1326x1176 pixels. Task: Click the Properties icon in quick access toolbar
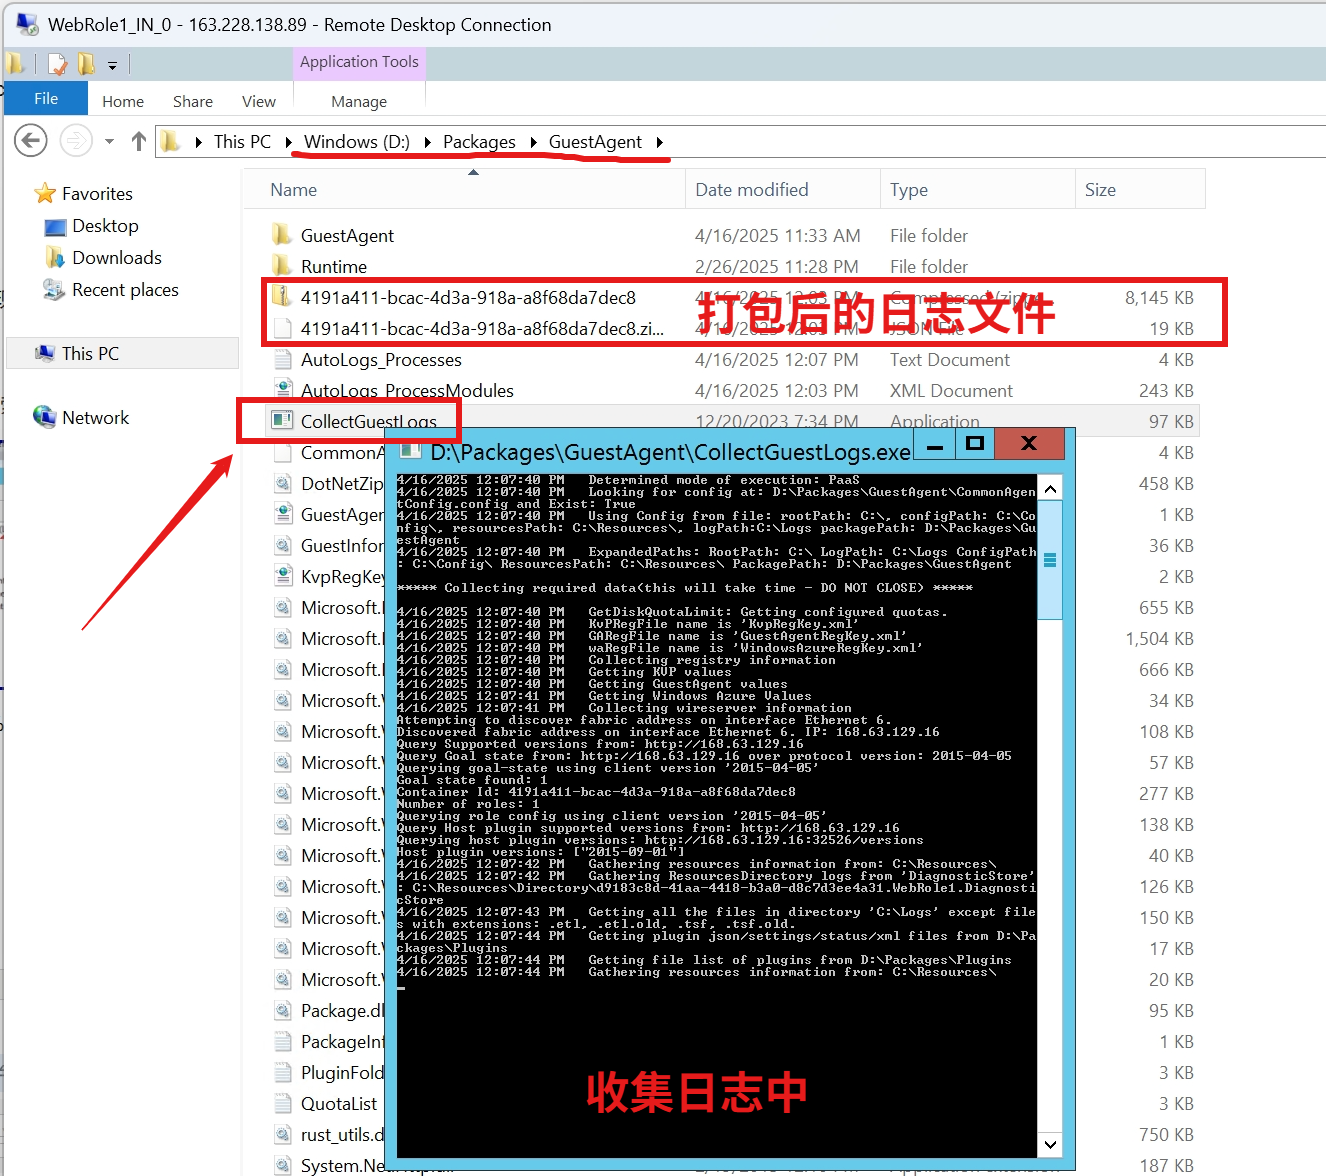pos(57,65)
